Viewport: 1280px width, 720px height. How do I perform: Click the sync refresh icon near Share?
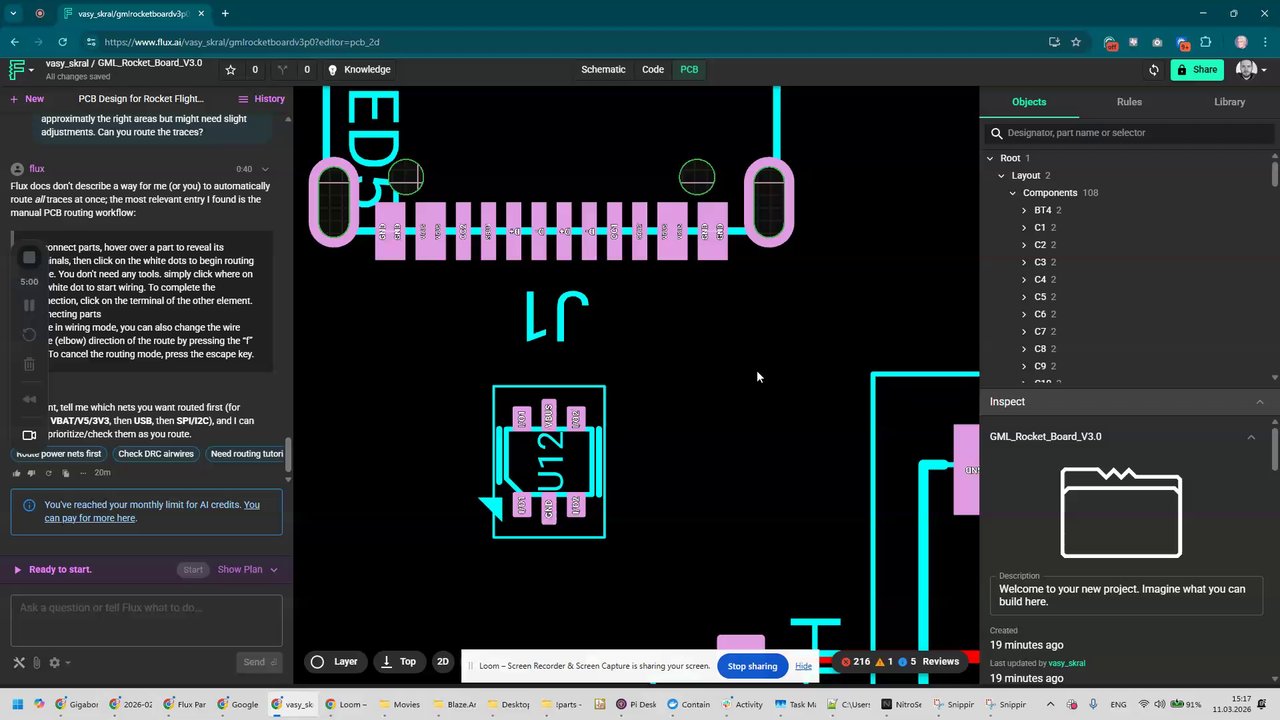pyautogui.click(x=1154, y=70)
